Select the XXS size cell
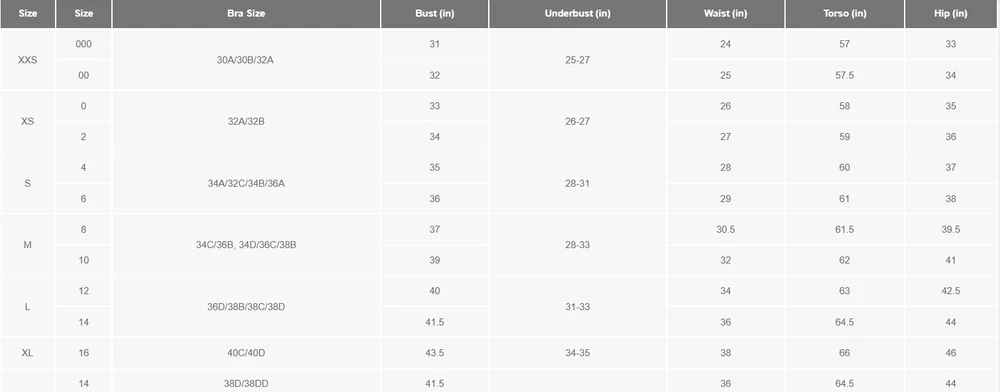 (x=27, y=59)
